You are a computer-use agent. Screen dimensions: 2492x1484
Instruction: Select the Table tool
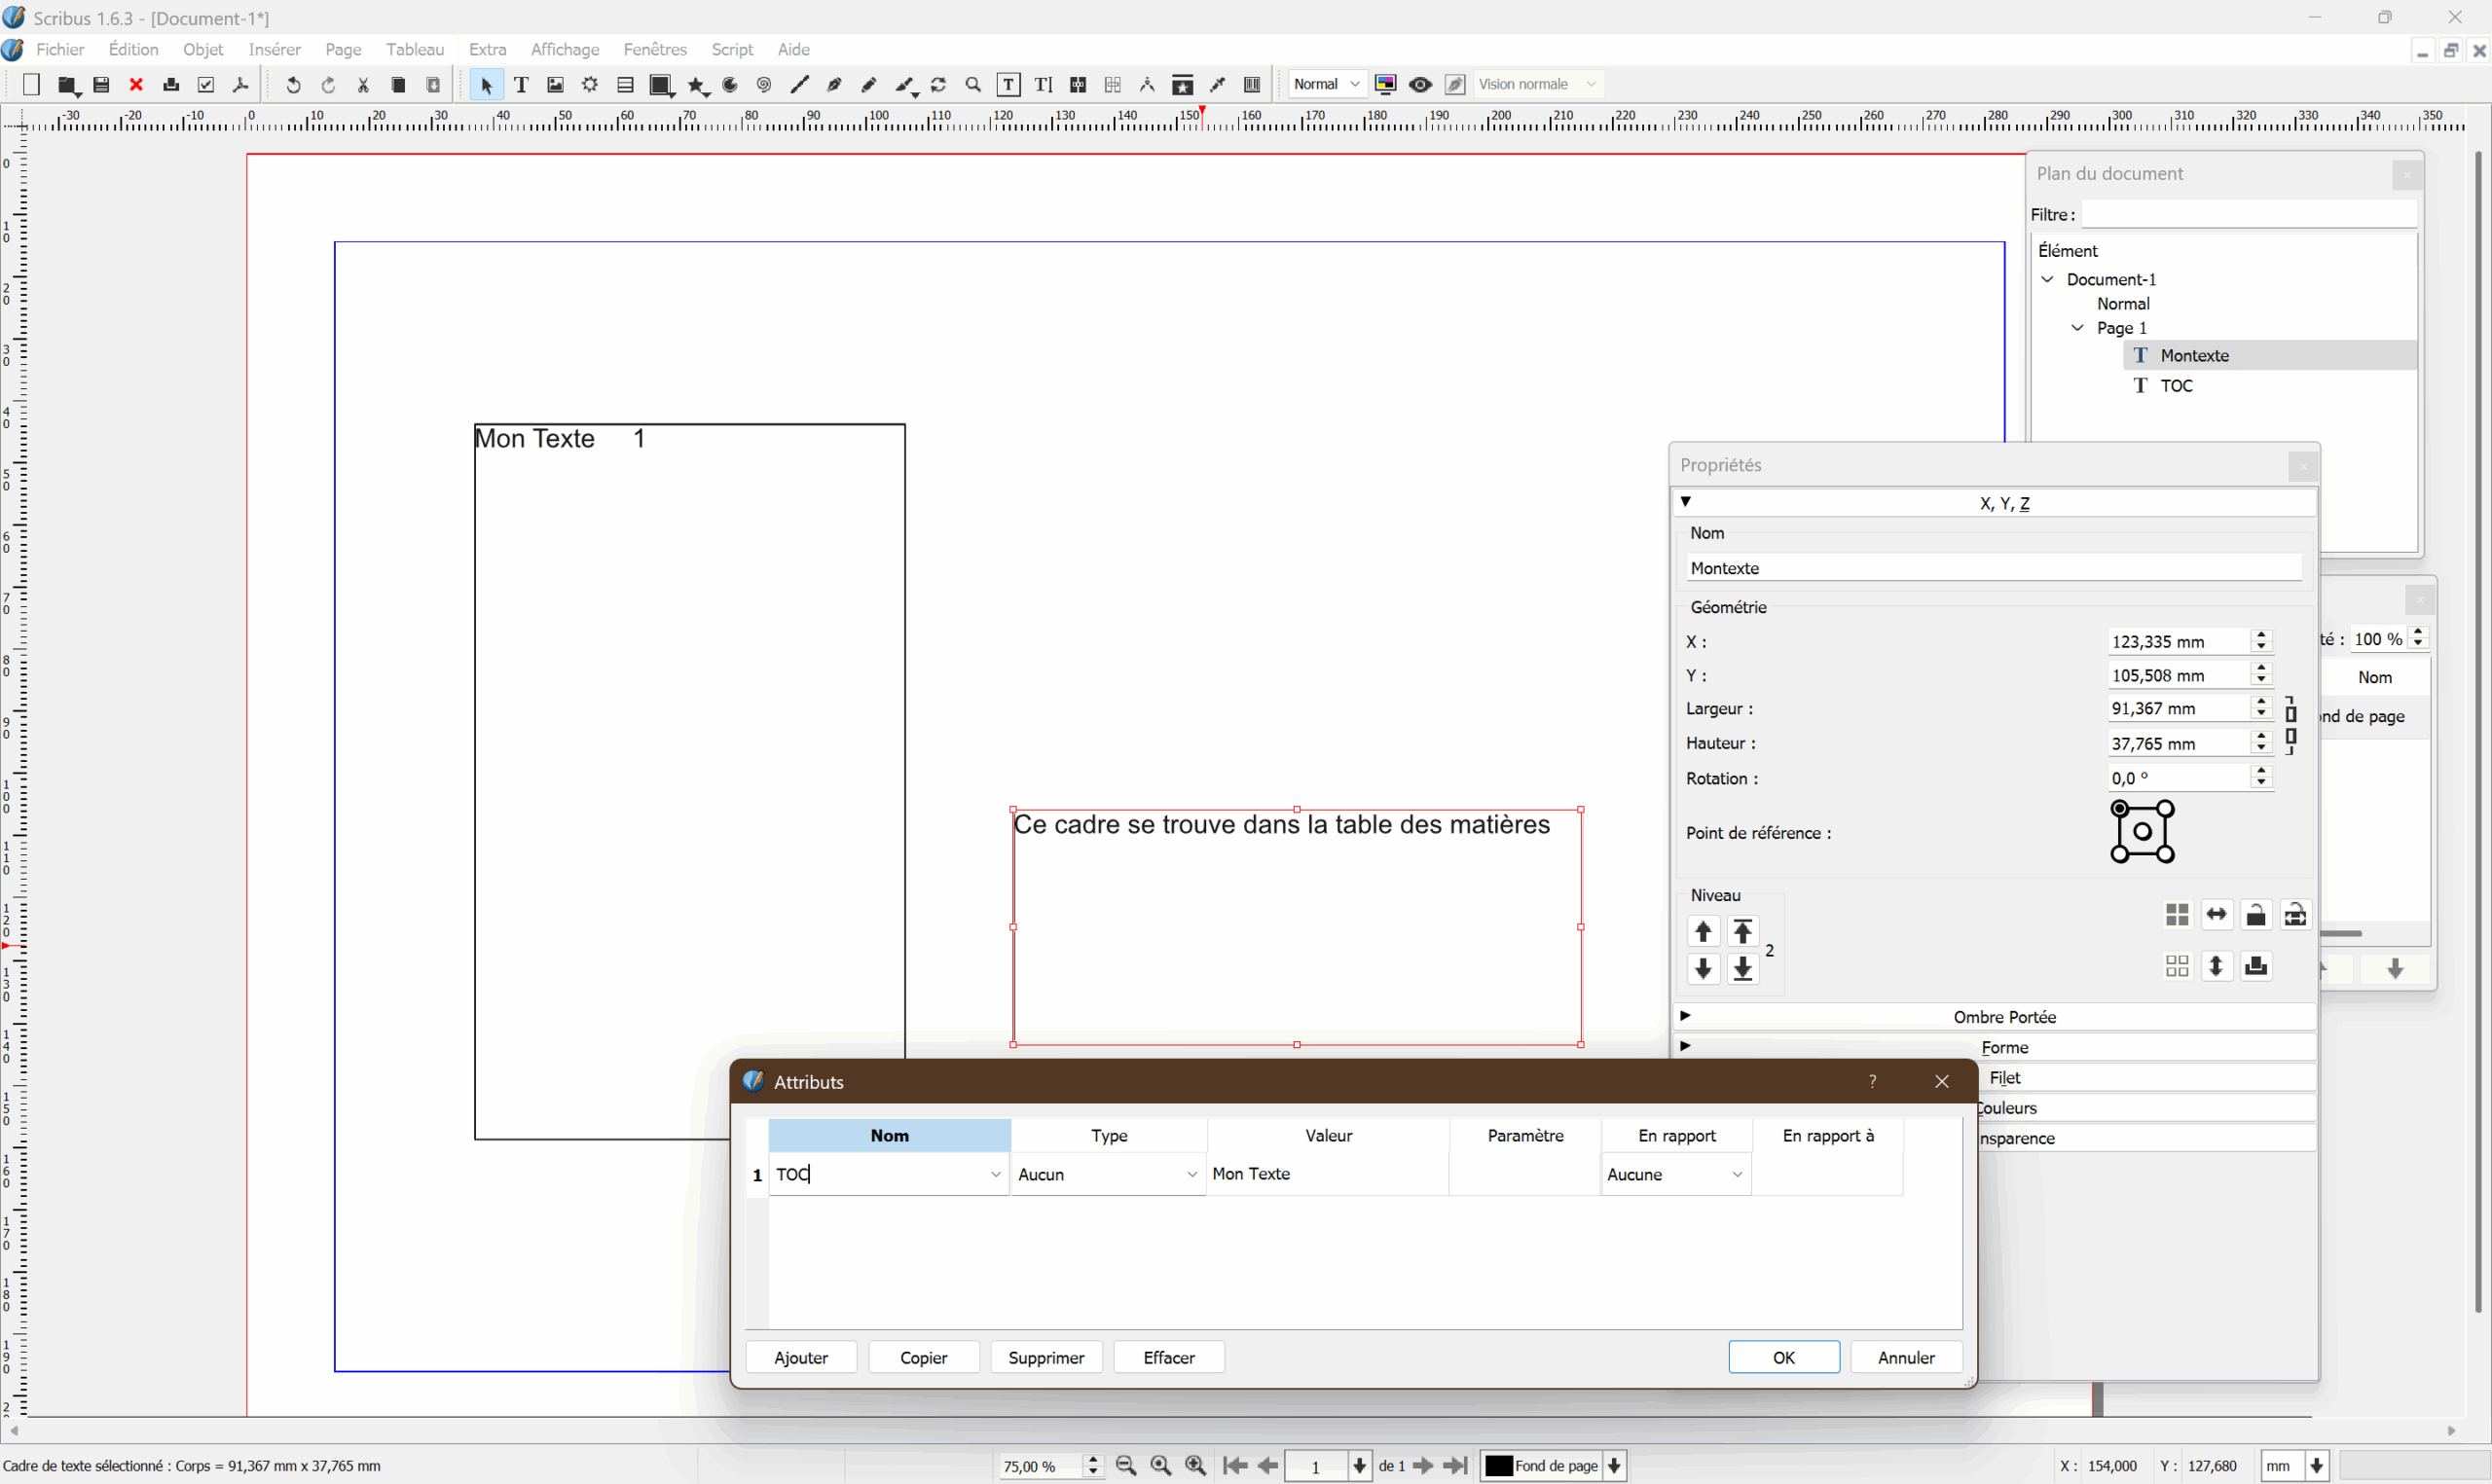click(x=626, y=85)
